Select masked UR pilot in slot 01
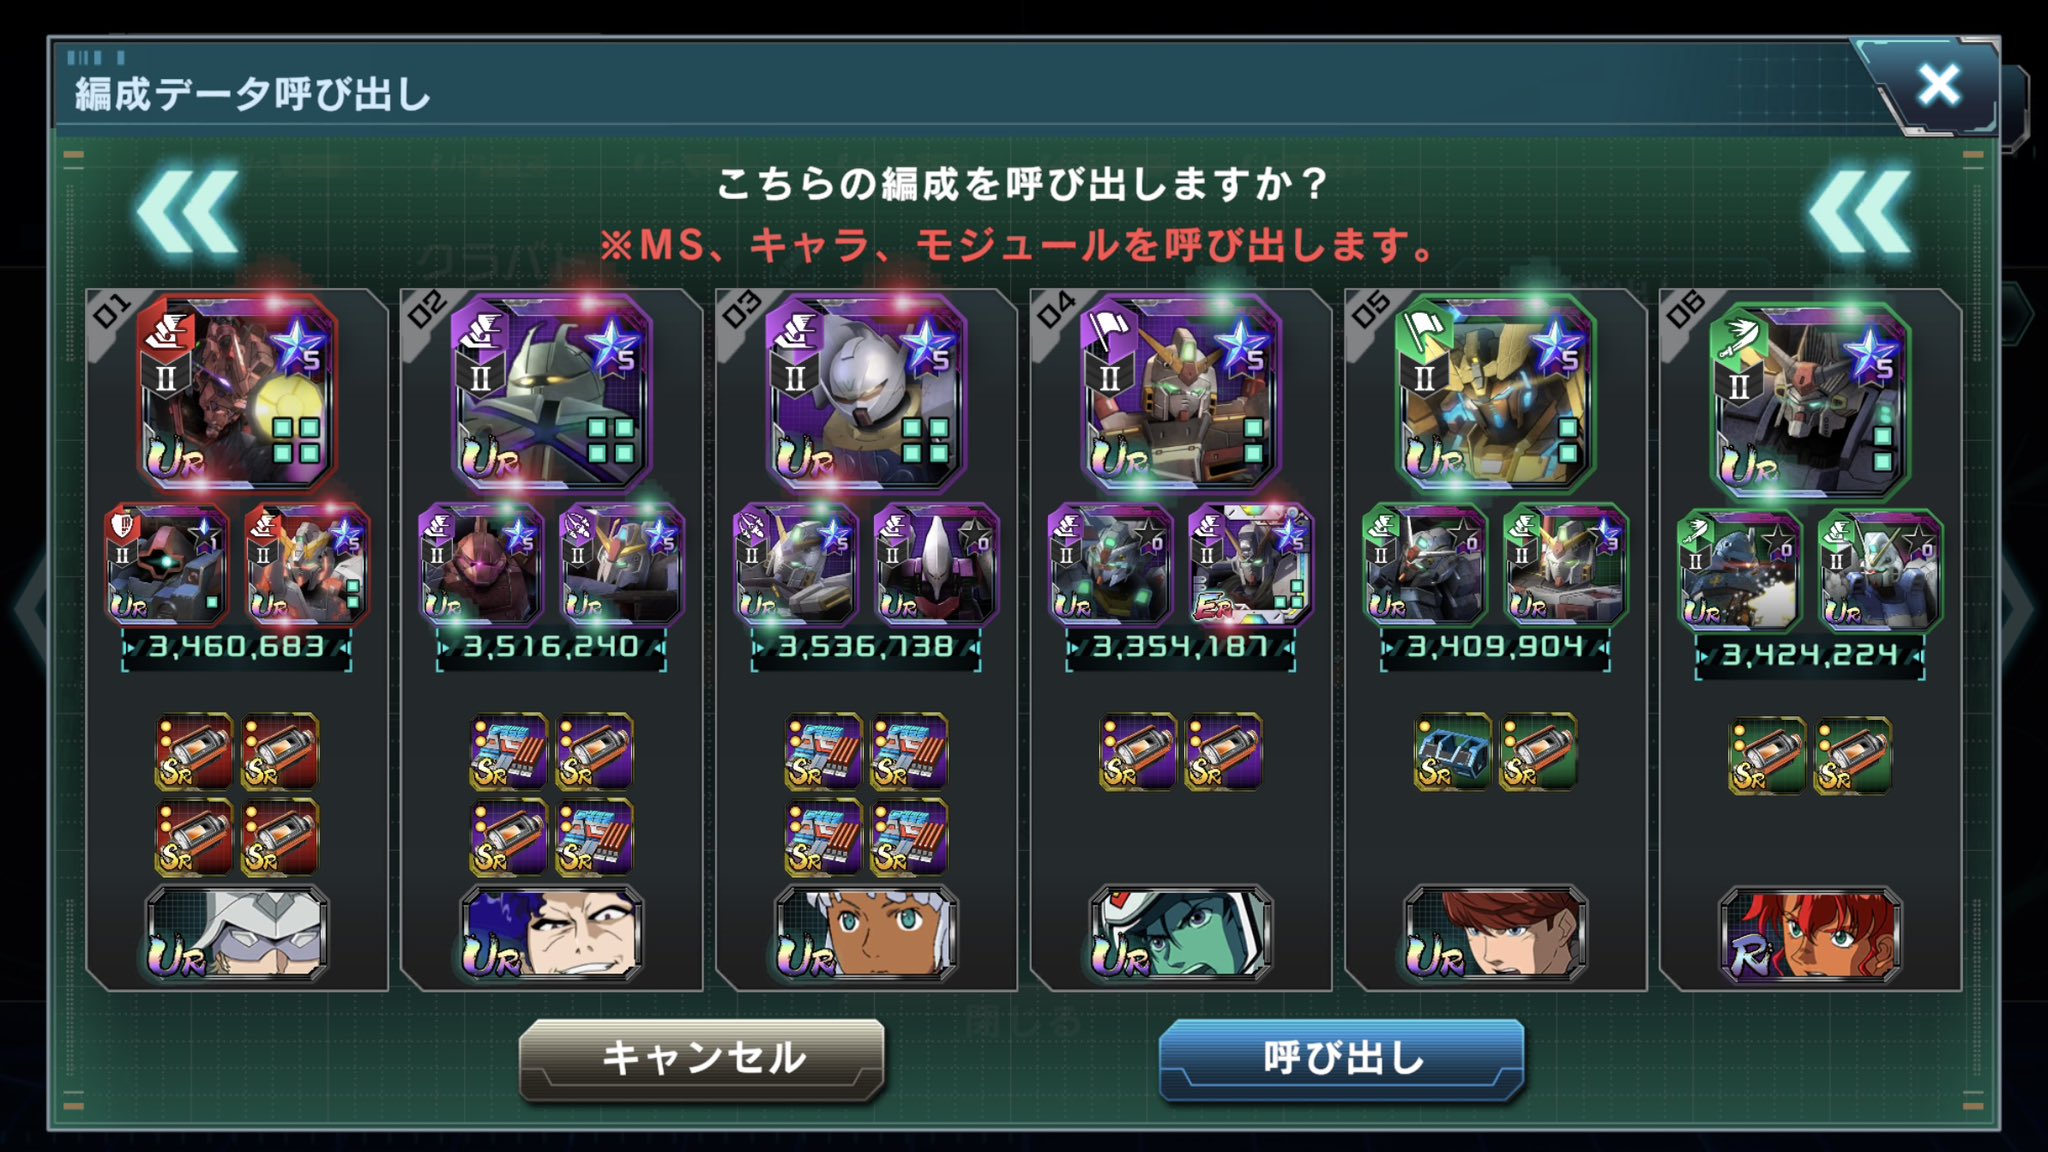The image size is (2048, 1152). click(x=237, y=933)
